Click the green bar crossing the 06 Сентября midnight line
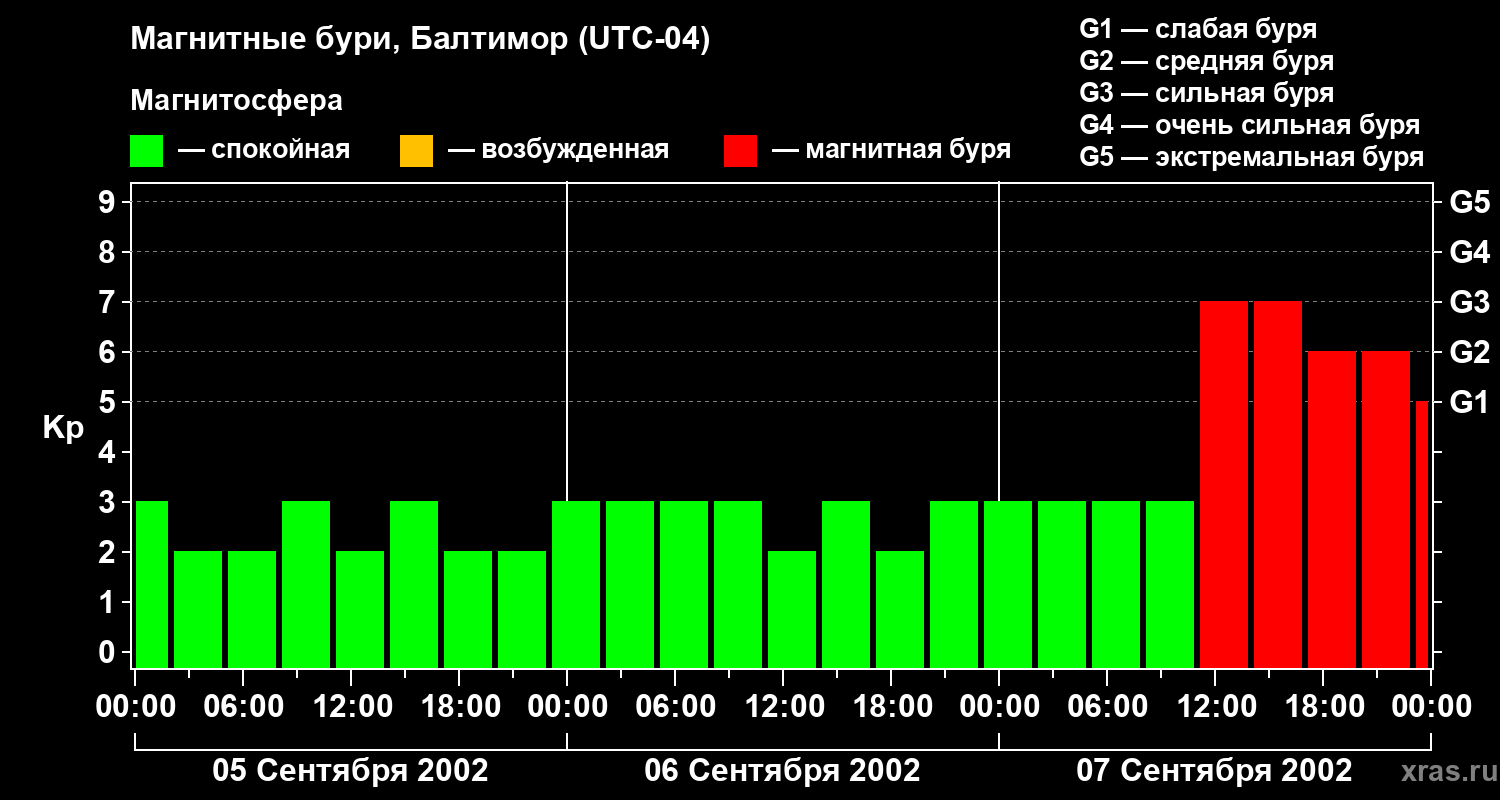Image resolution: width=1500 pixels, height=800 pixels. (x=576, y=584)
